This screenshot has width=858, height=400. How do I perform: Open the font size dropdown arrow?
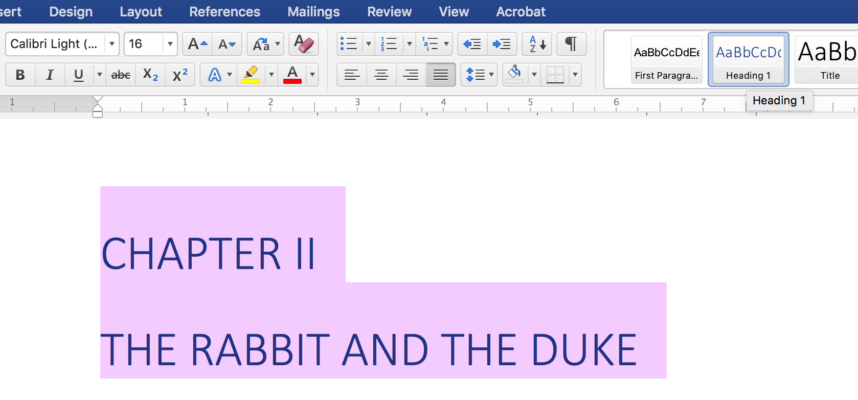tap(170, 44)
